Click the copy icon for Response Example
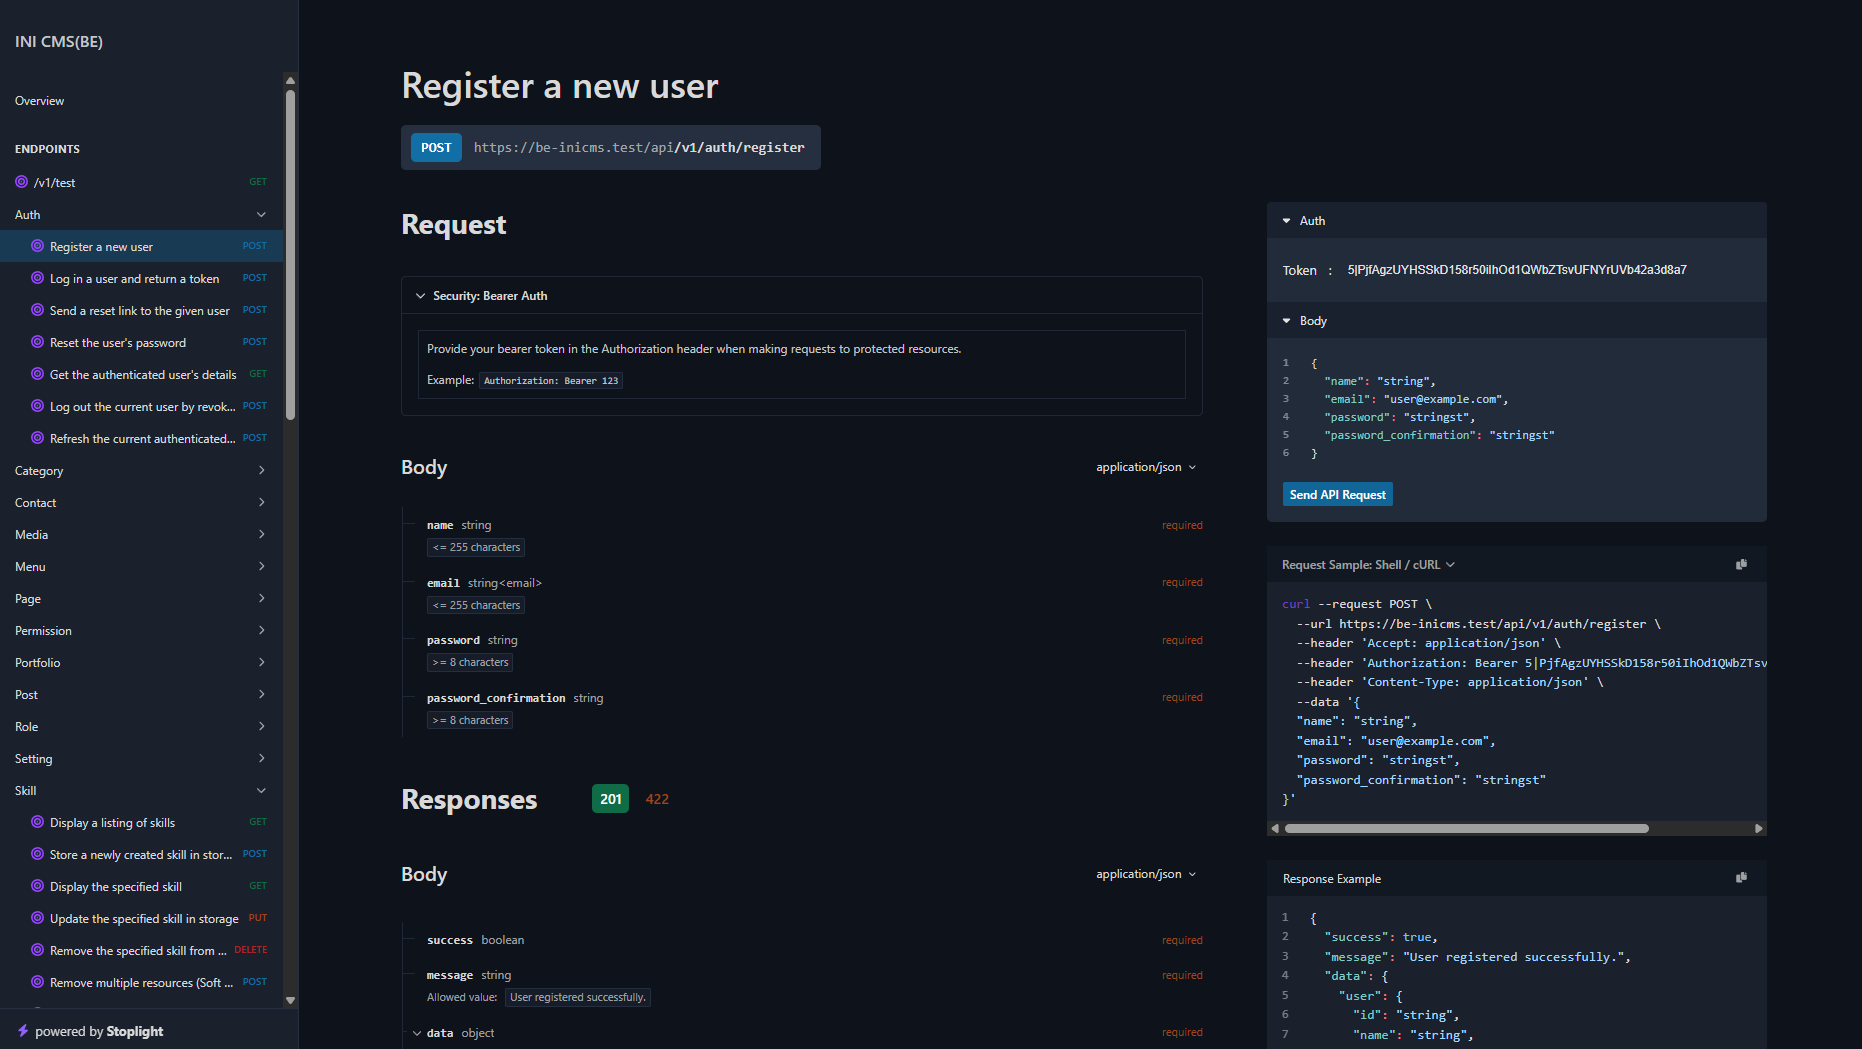The image size is (1862, 1049). pyautogui.click(x=1741, y=878)
